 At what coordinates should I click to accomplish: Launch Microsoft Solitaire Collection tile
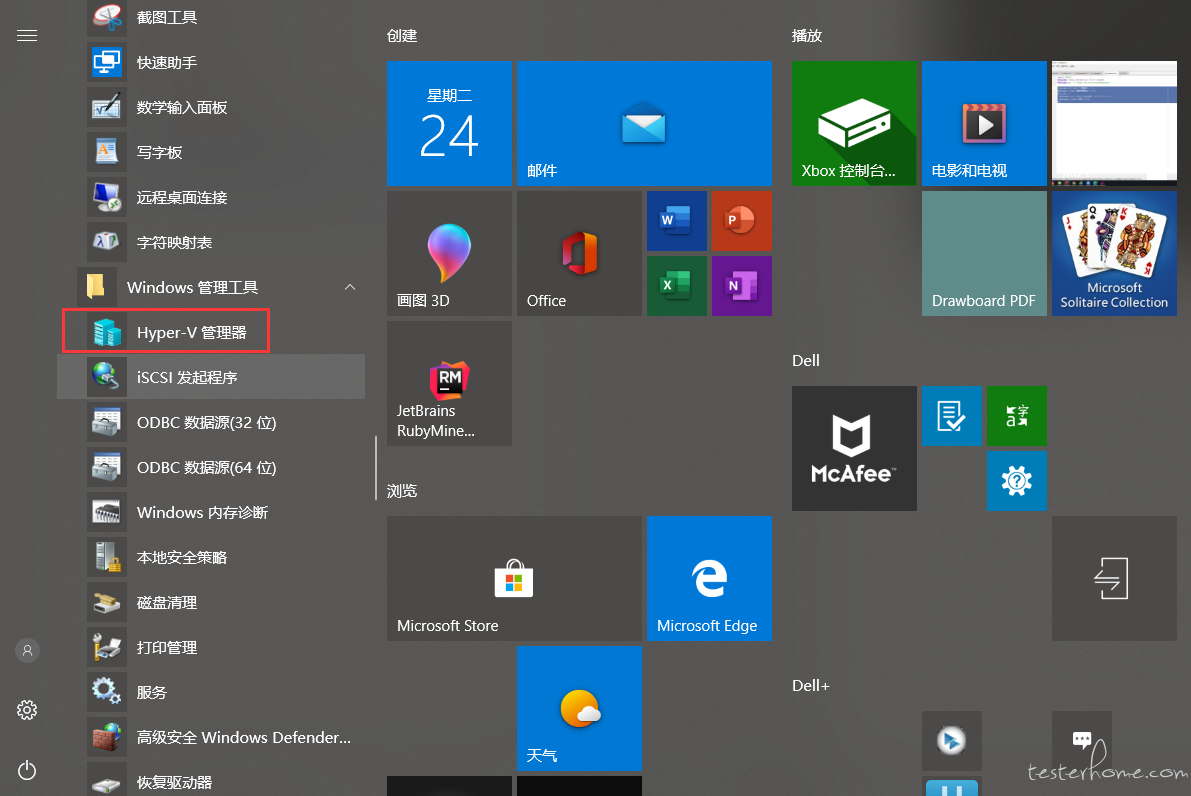(x=1114, y=253)
